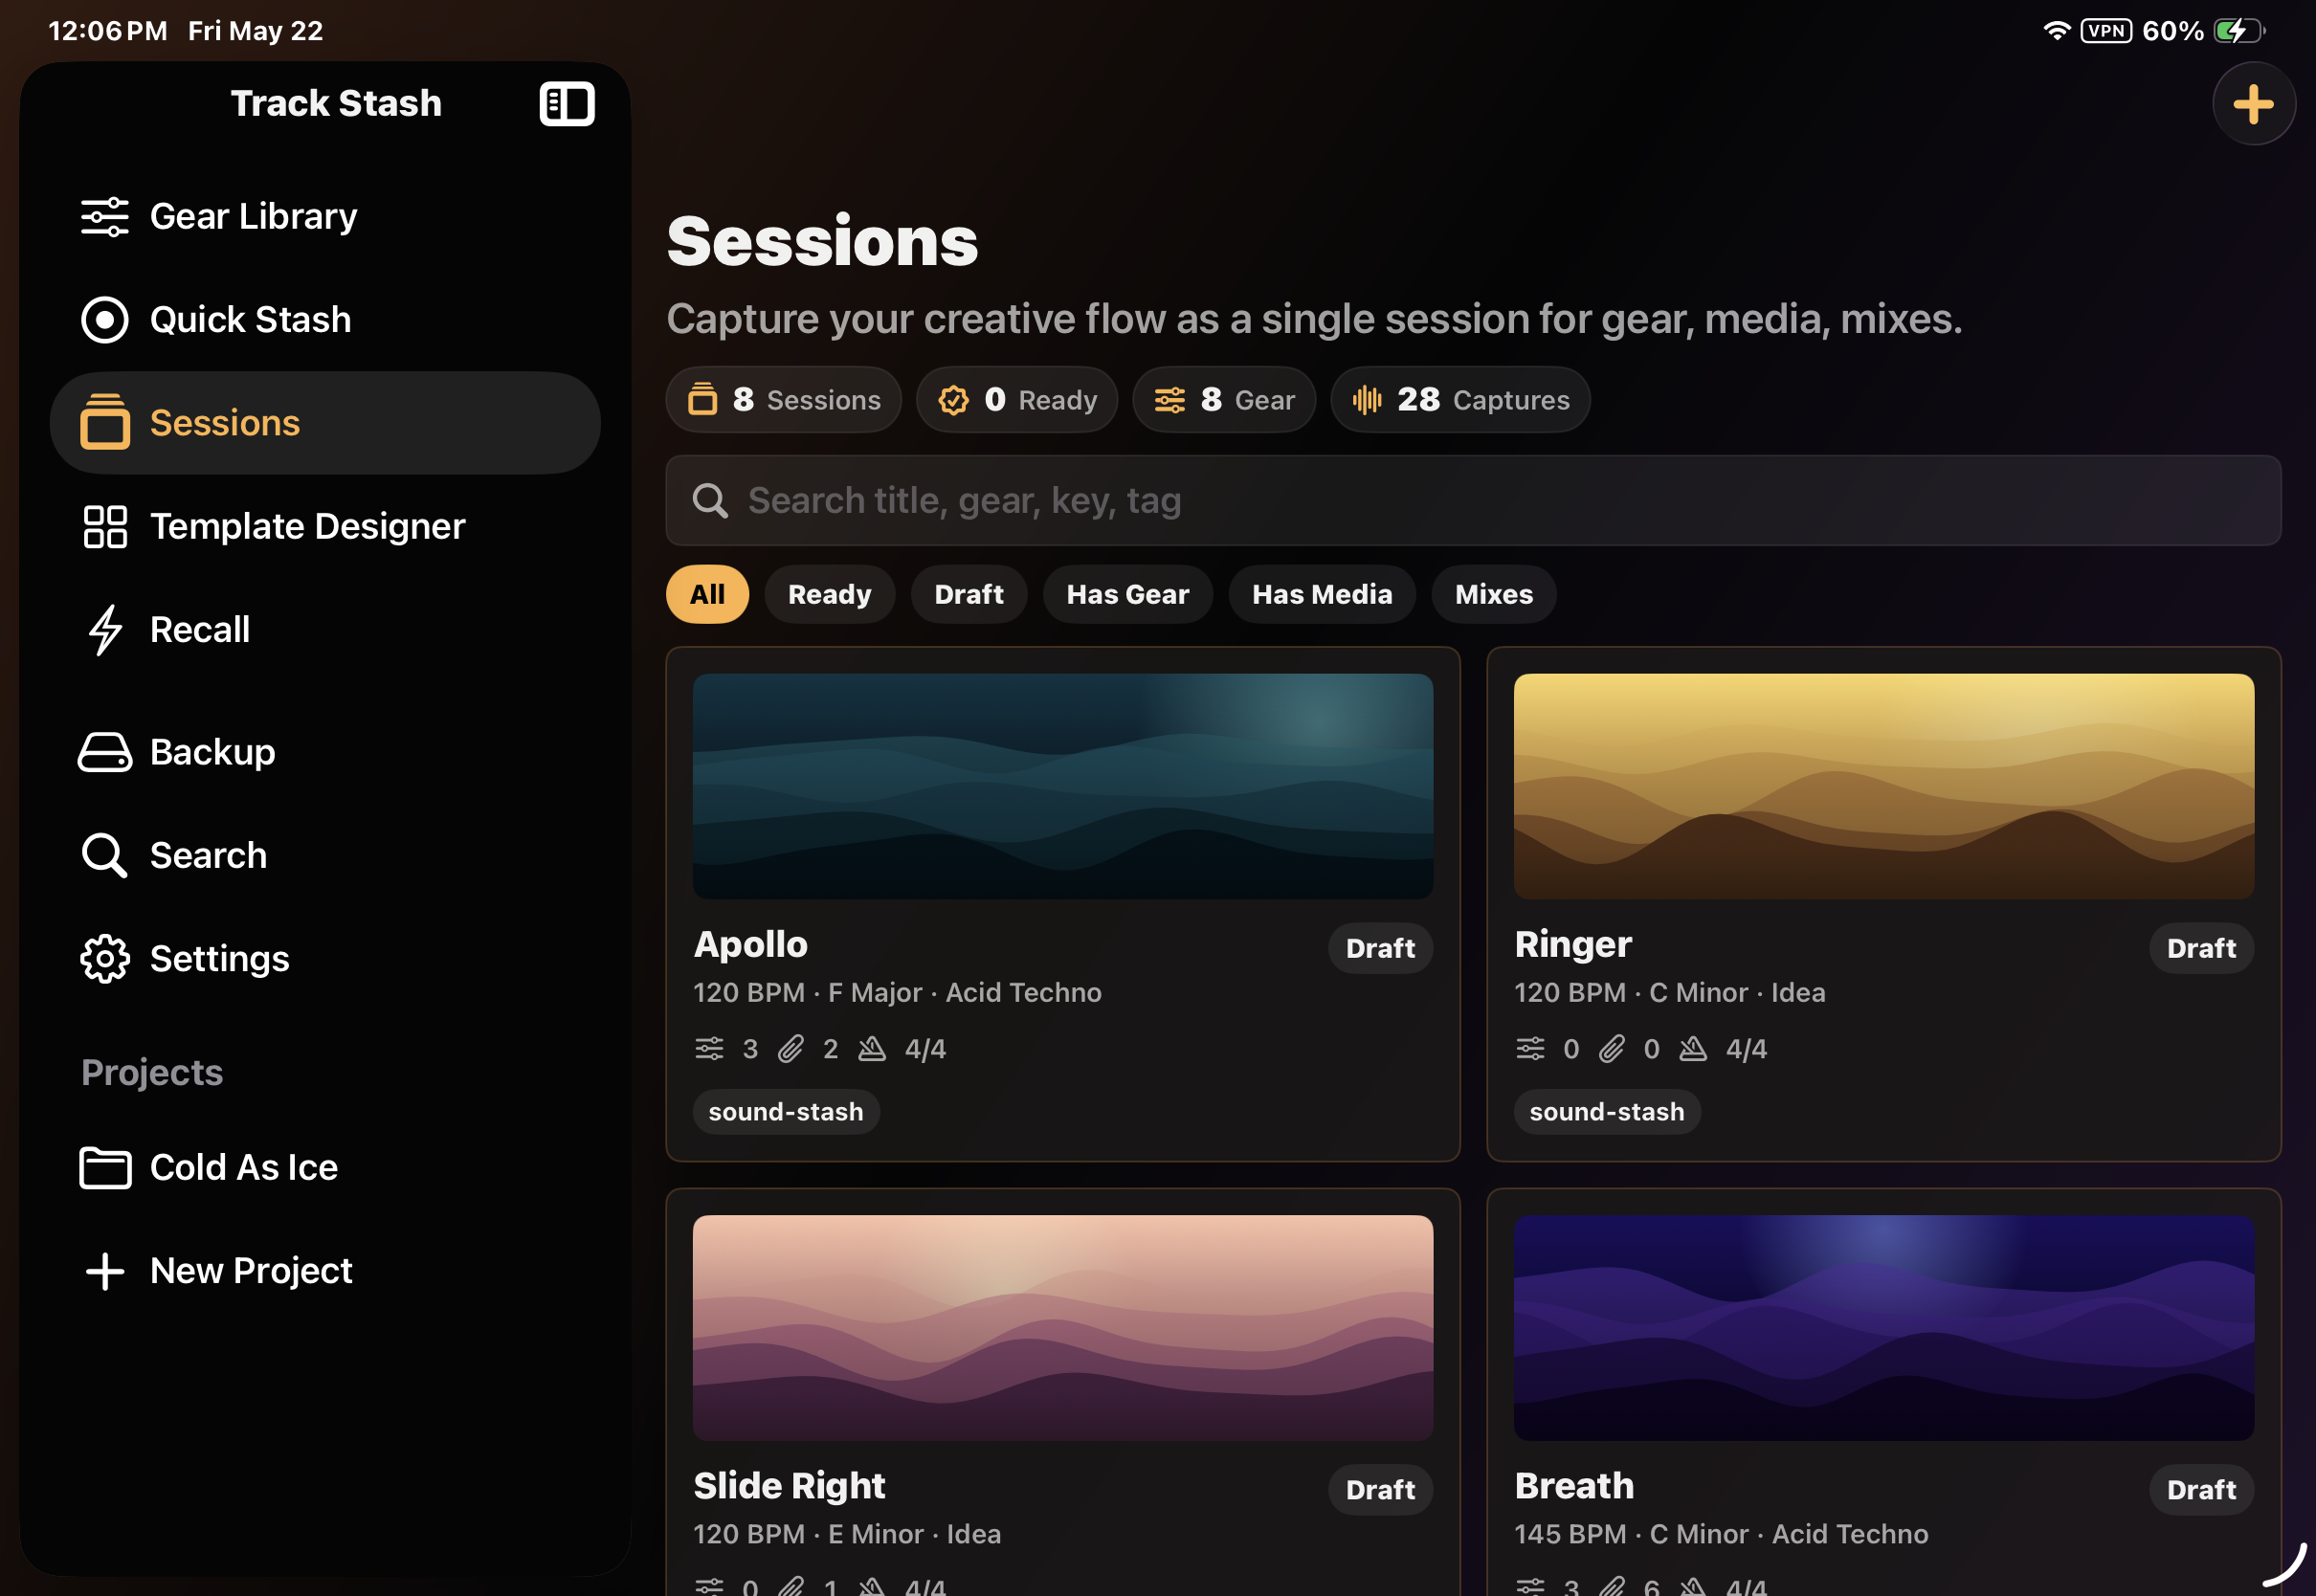Click the Draft badge on Slide Right
Image resolution: width=2316 pixels, height=1596 pixels.
coord(1381,1491)
